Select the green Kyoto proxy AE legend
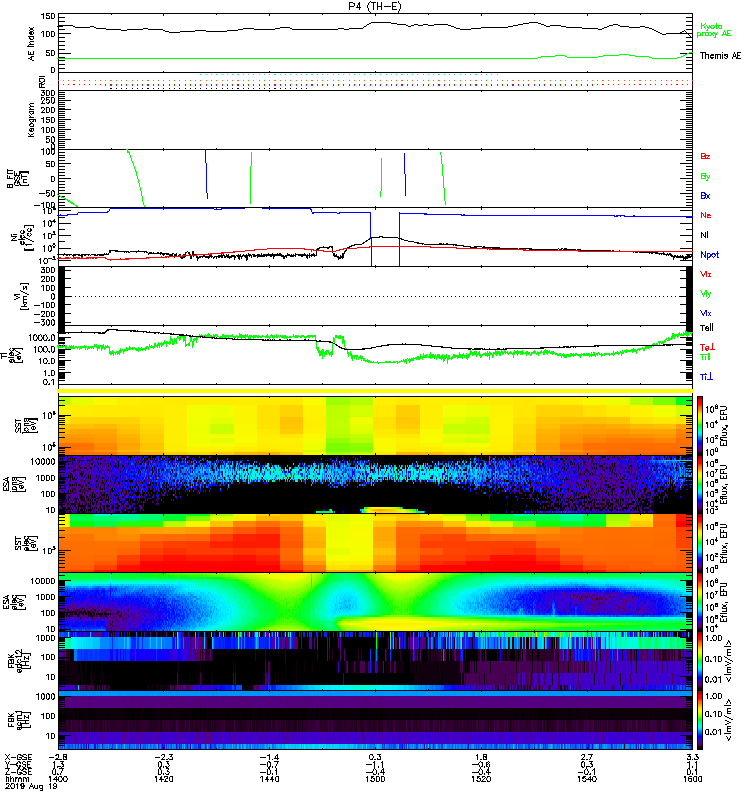This screenshot has height=800, width=750. [713, 30]
